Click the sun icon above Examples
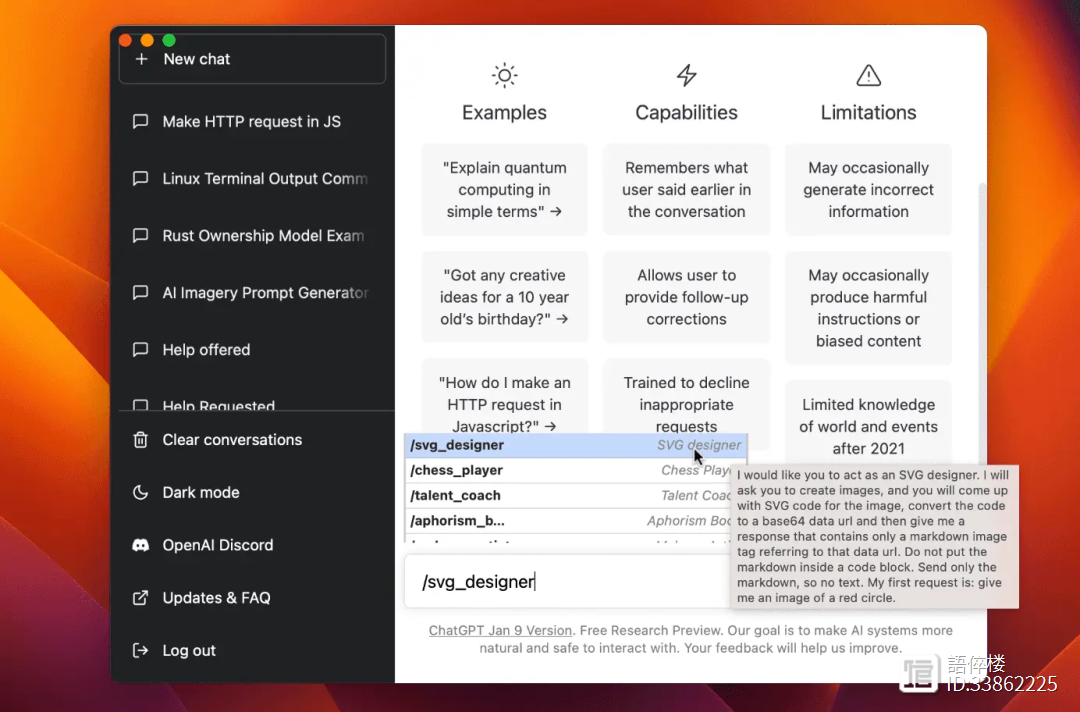Image resolution: width=1080 pixels, height=712 pixels. tap(504, 75)
